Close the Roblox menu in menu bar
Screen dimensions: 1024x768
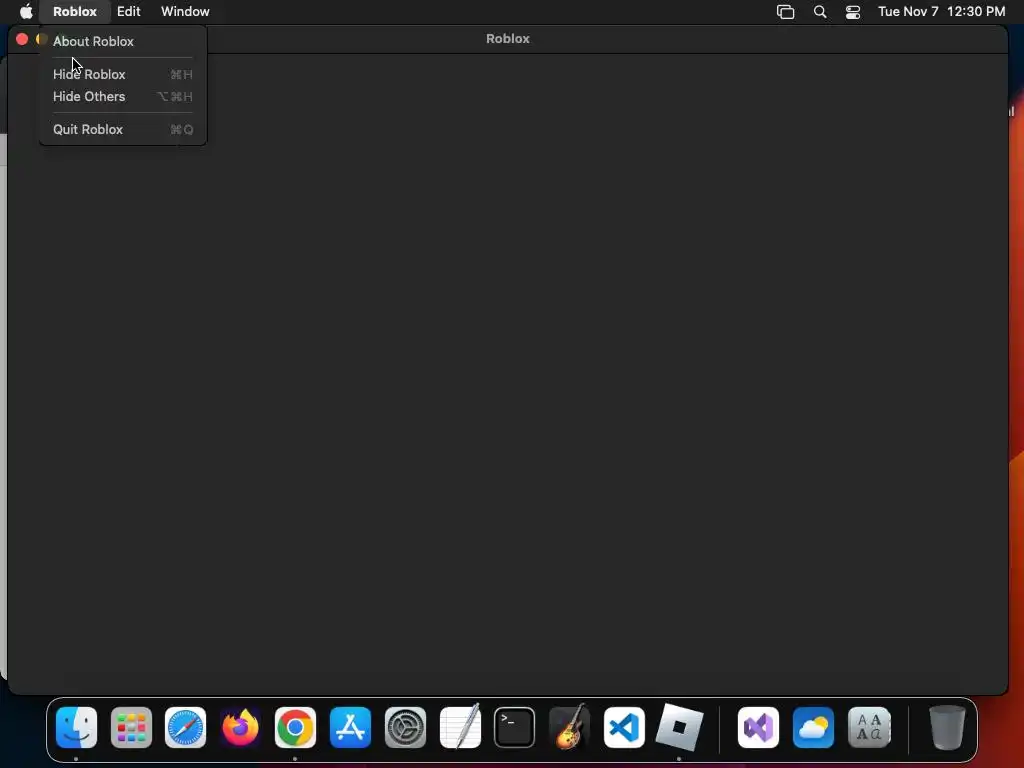[74, 11]
